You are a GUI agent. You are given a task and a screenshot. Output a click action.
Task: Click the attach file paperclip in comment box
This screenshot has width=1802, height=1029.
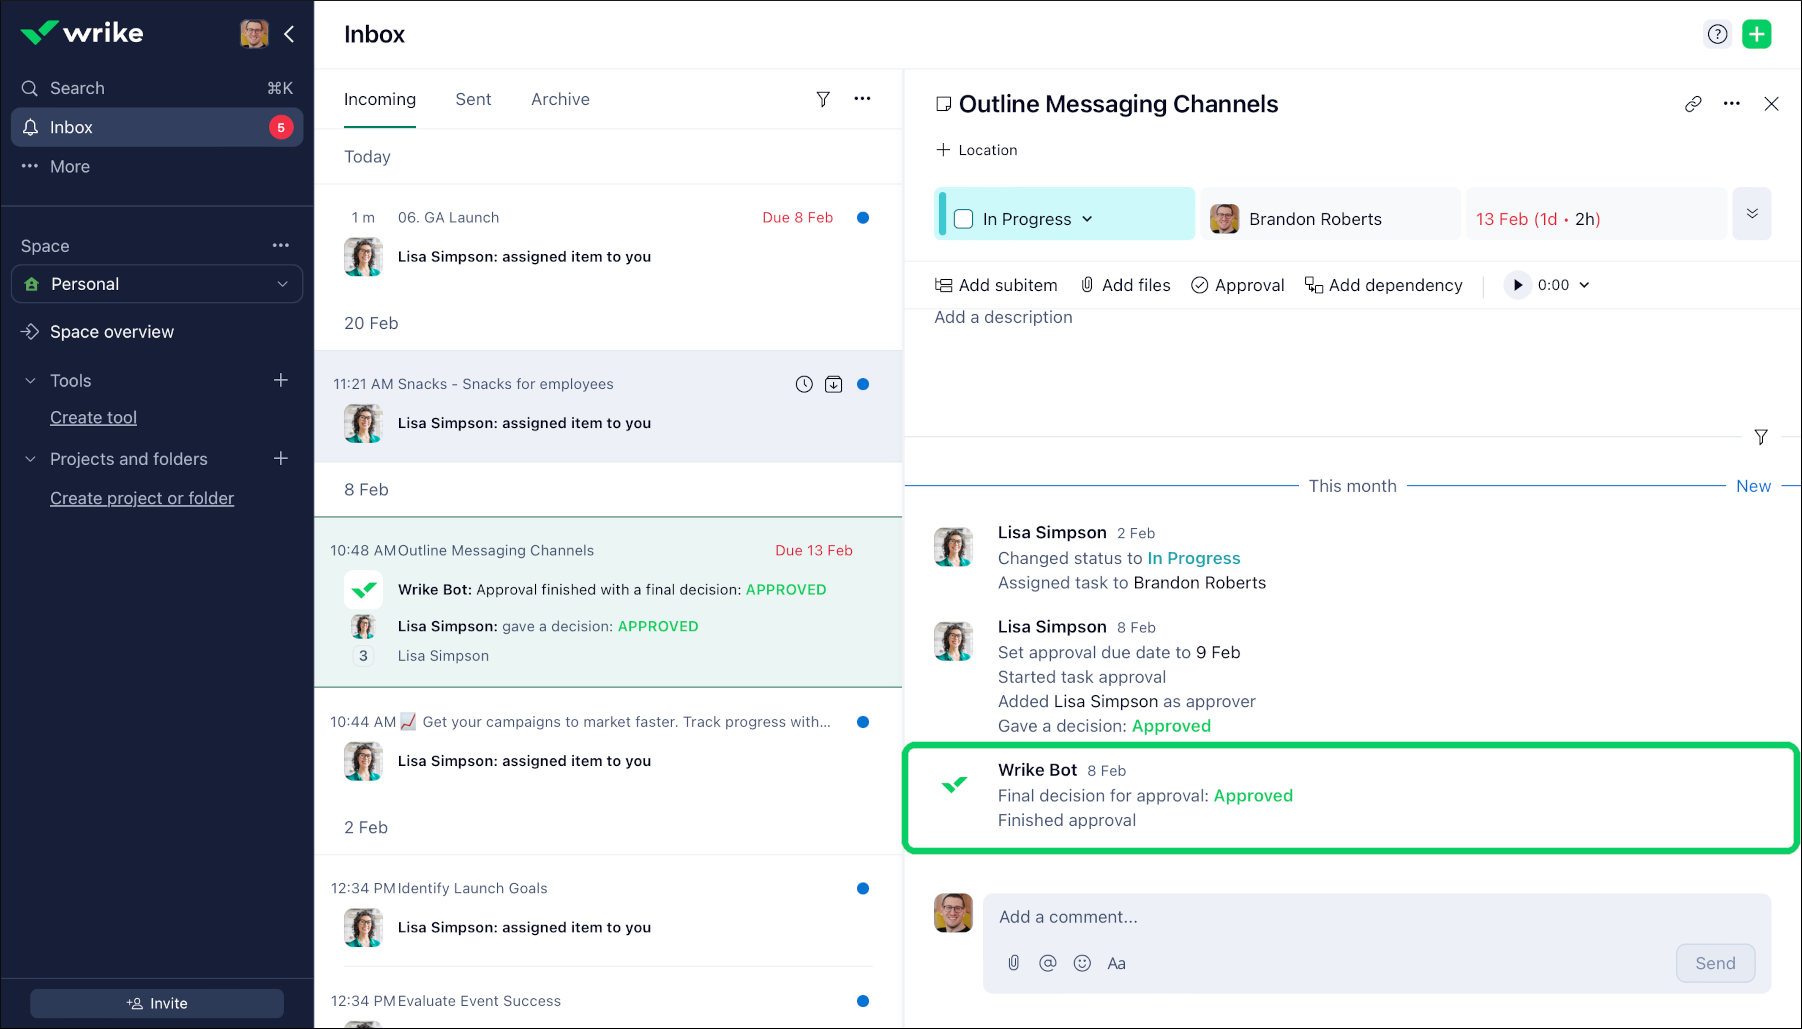tap(1013, 963)
